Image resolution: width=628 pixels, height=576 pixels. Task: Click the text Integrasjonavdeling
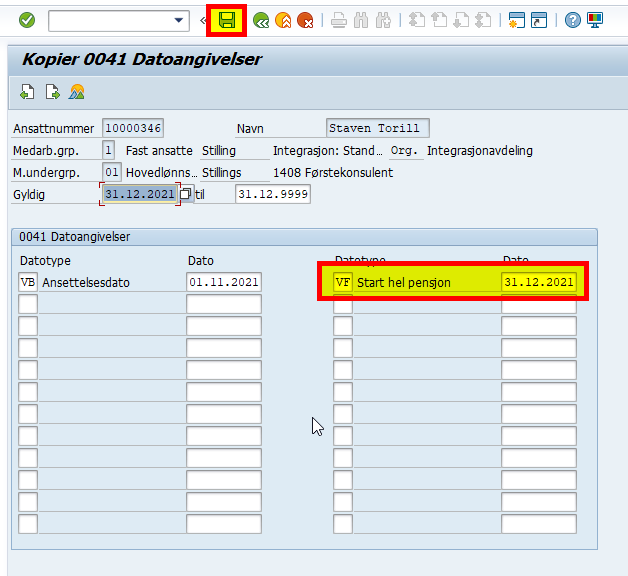tap(480, 151)
